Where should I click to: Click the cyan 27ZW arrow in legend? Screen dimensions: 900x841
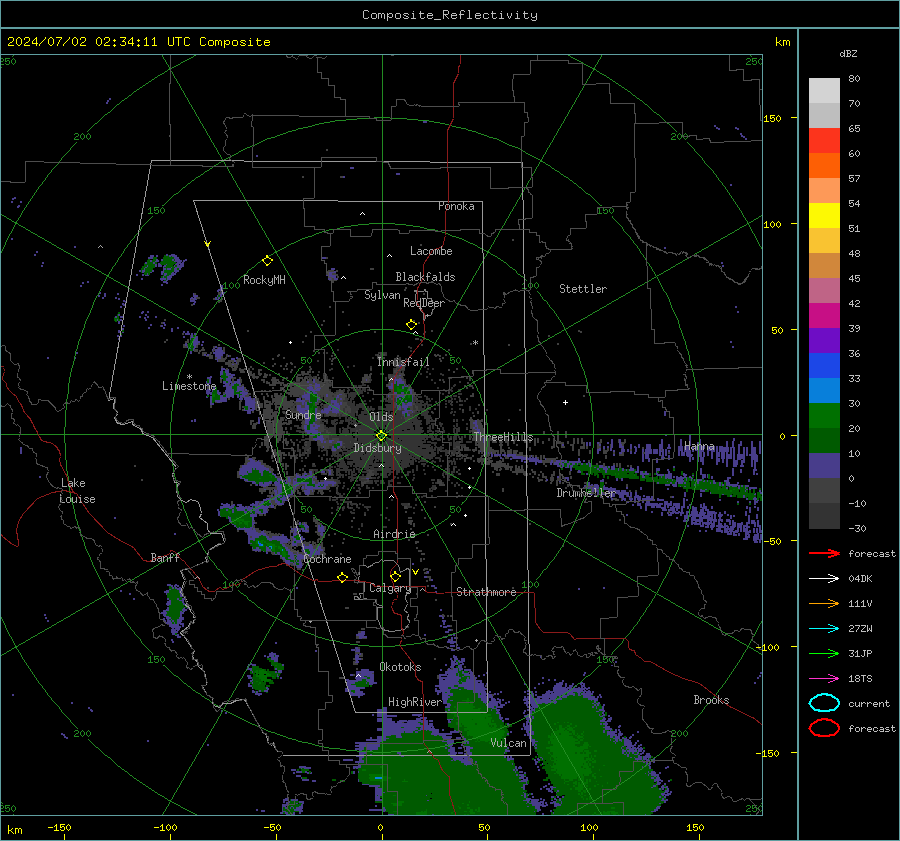point(824,629)
